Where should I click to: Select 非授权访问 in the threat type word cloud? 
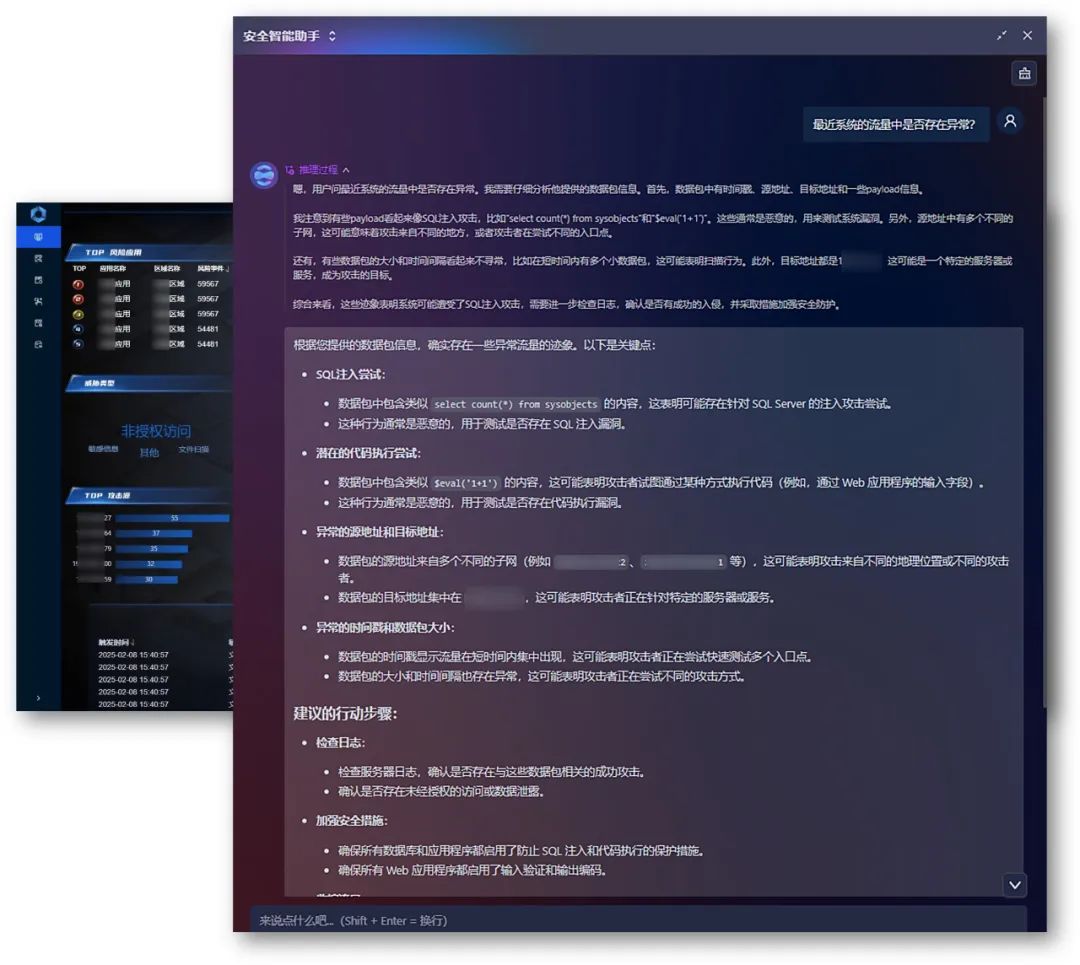coord(156,431)
